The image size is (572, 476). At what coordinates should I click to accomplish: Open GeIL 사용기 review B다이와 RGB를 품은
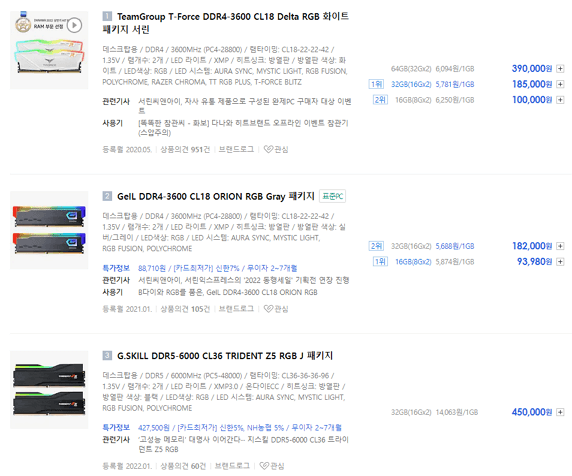[228, 293]
